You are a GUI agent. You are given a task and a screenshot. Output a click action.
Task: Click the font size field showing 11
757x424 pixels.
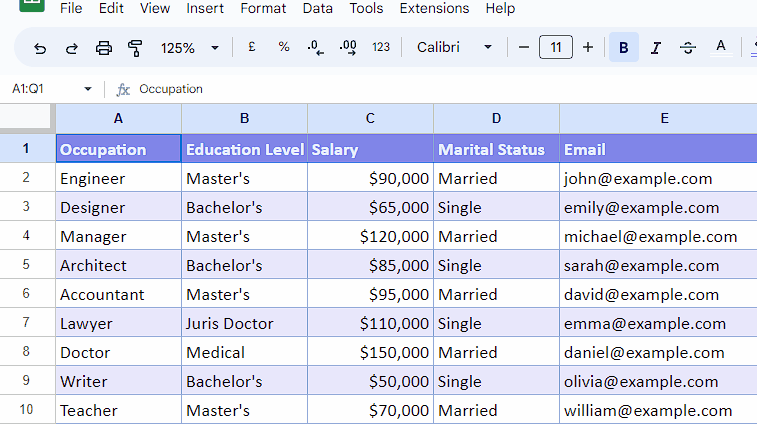click(556, 47)
